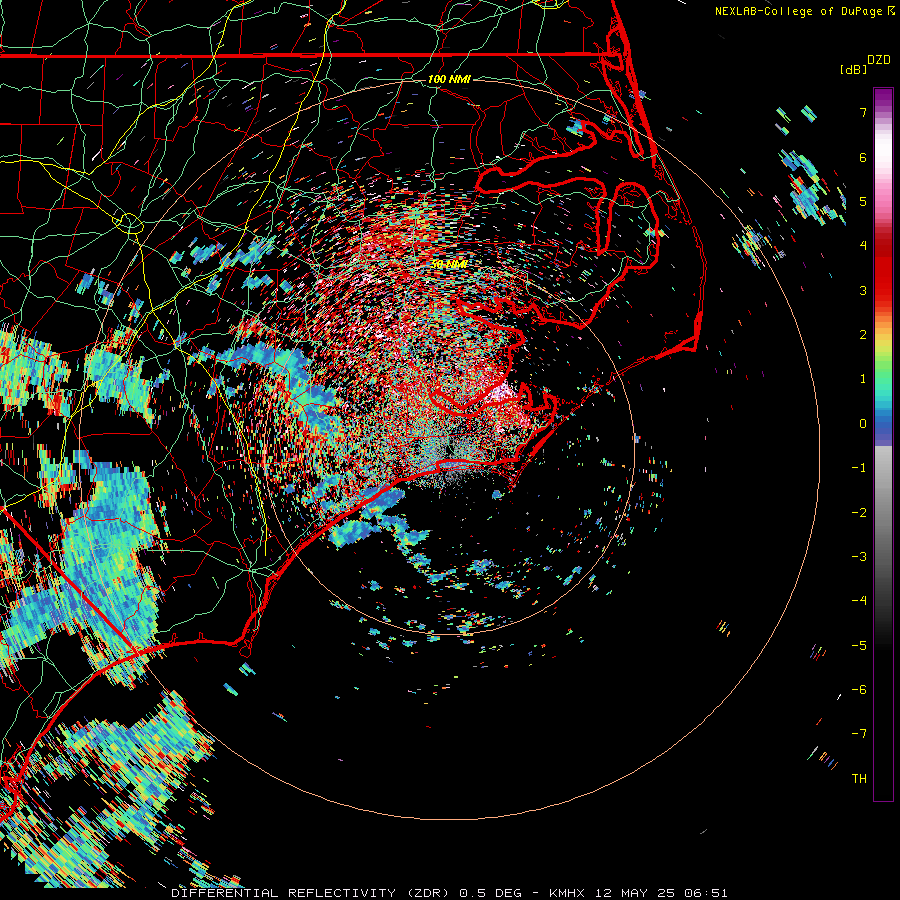Select the 2 value on the dB scale
This screenshot has height=900, width=900.
click(863, 335)
